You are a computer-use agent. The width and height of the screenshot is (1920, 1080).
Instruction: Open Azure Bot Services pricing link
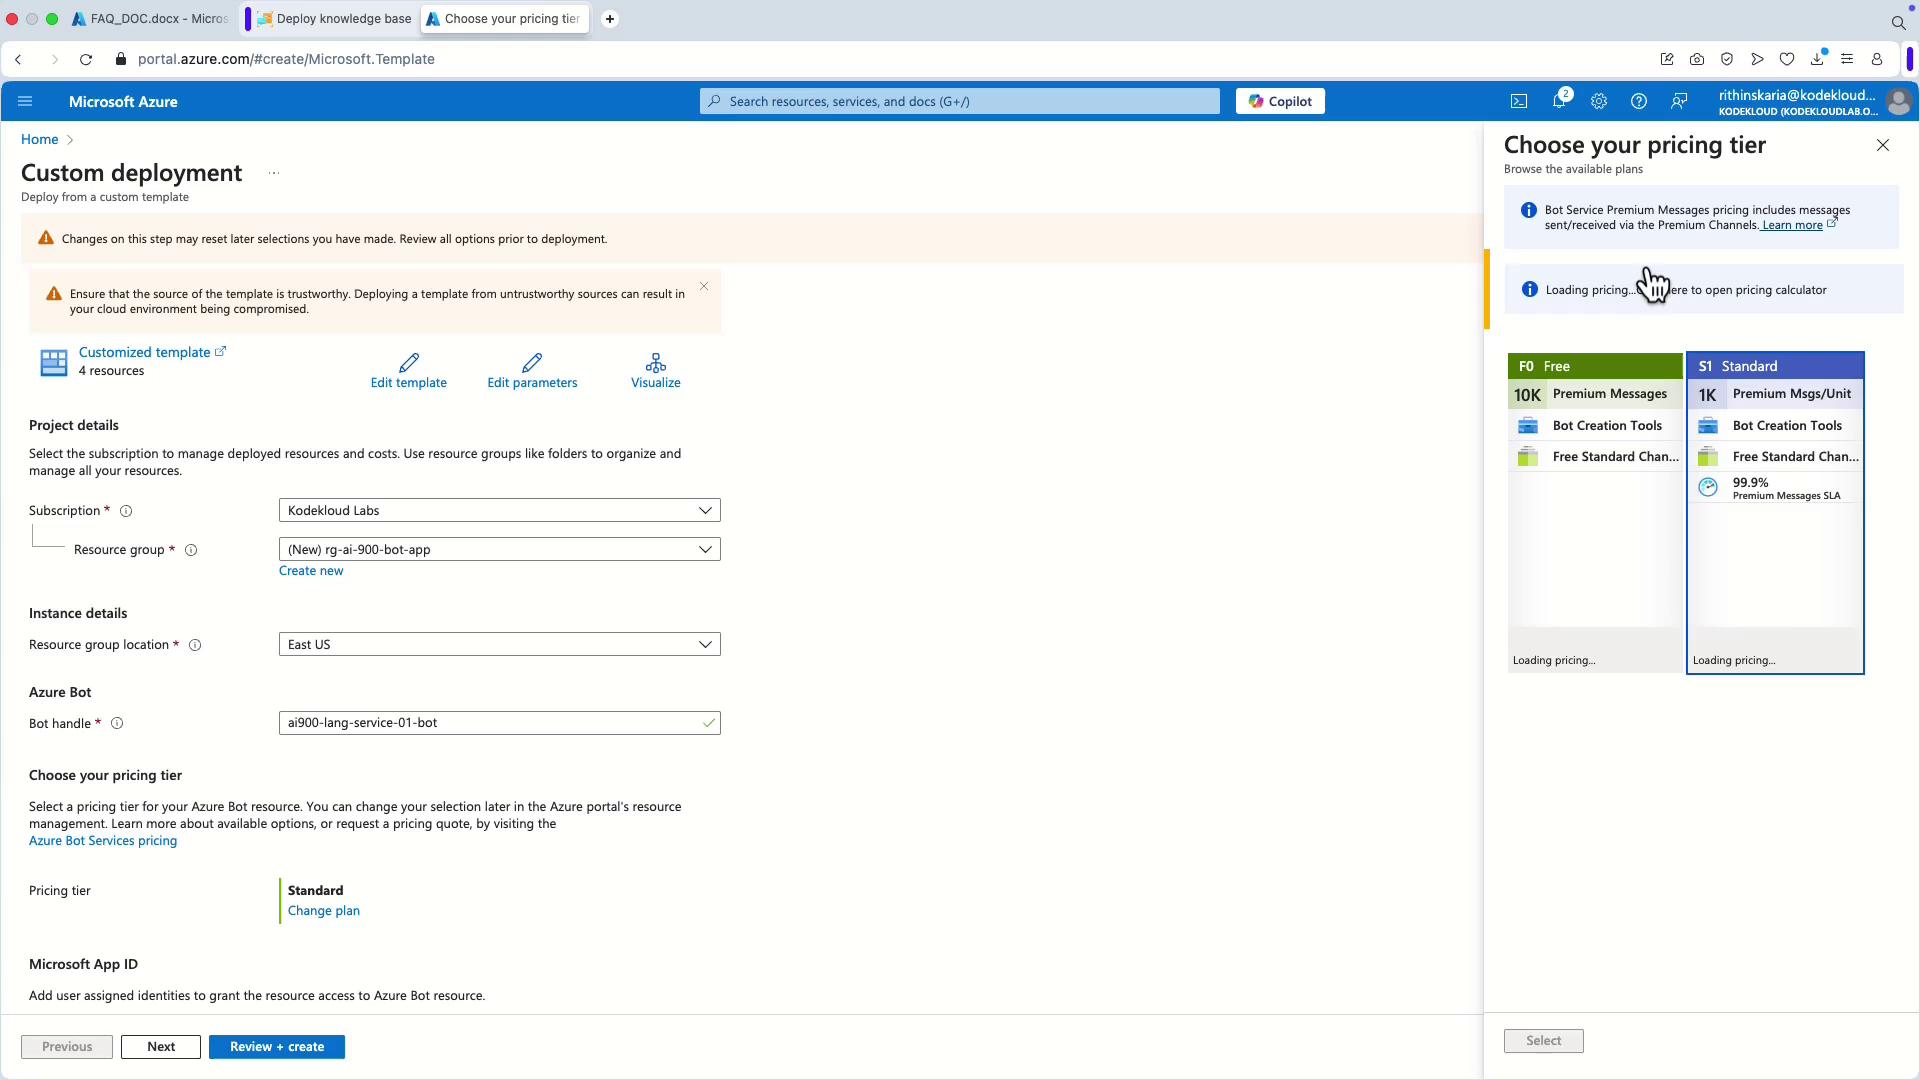click(103, 841)
